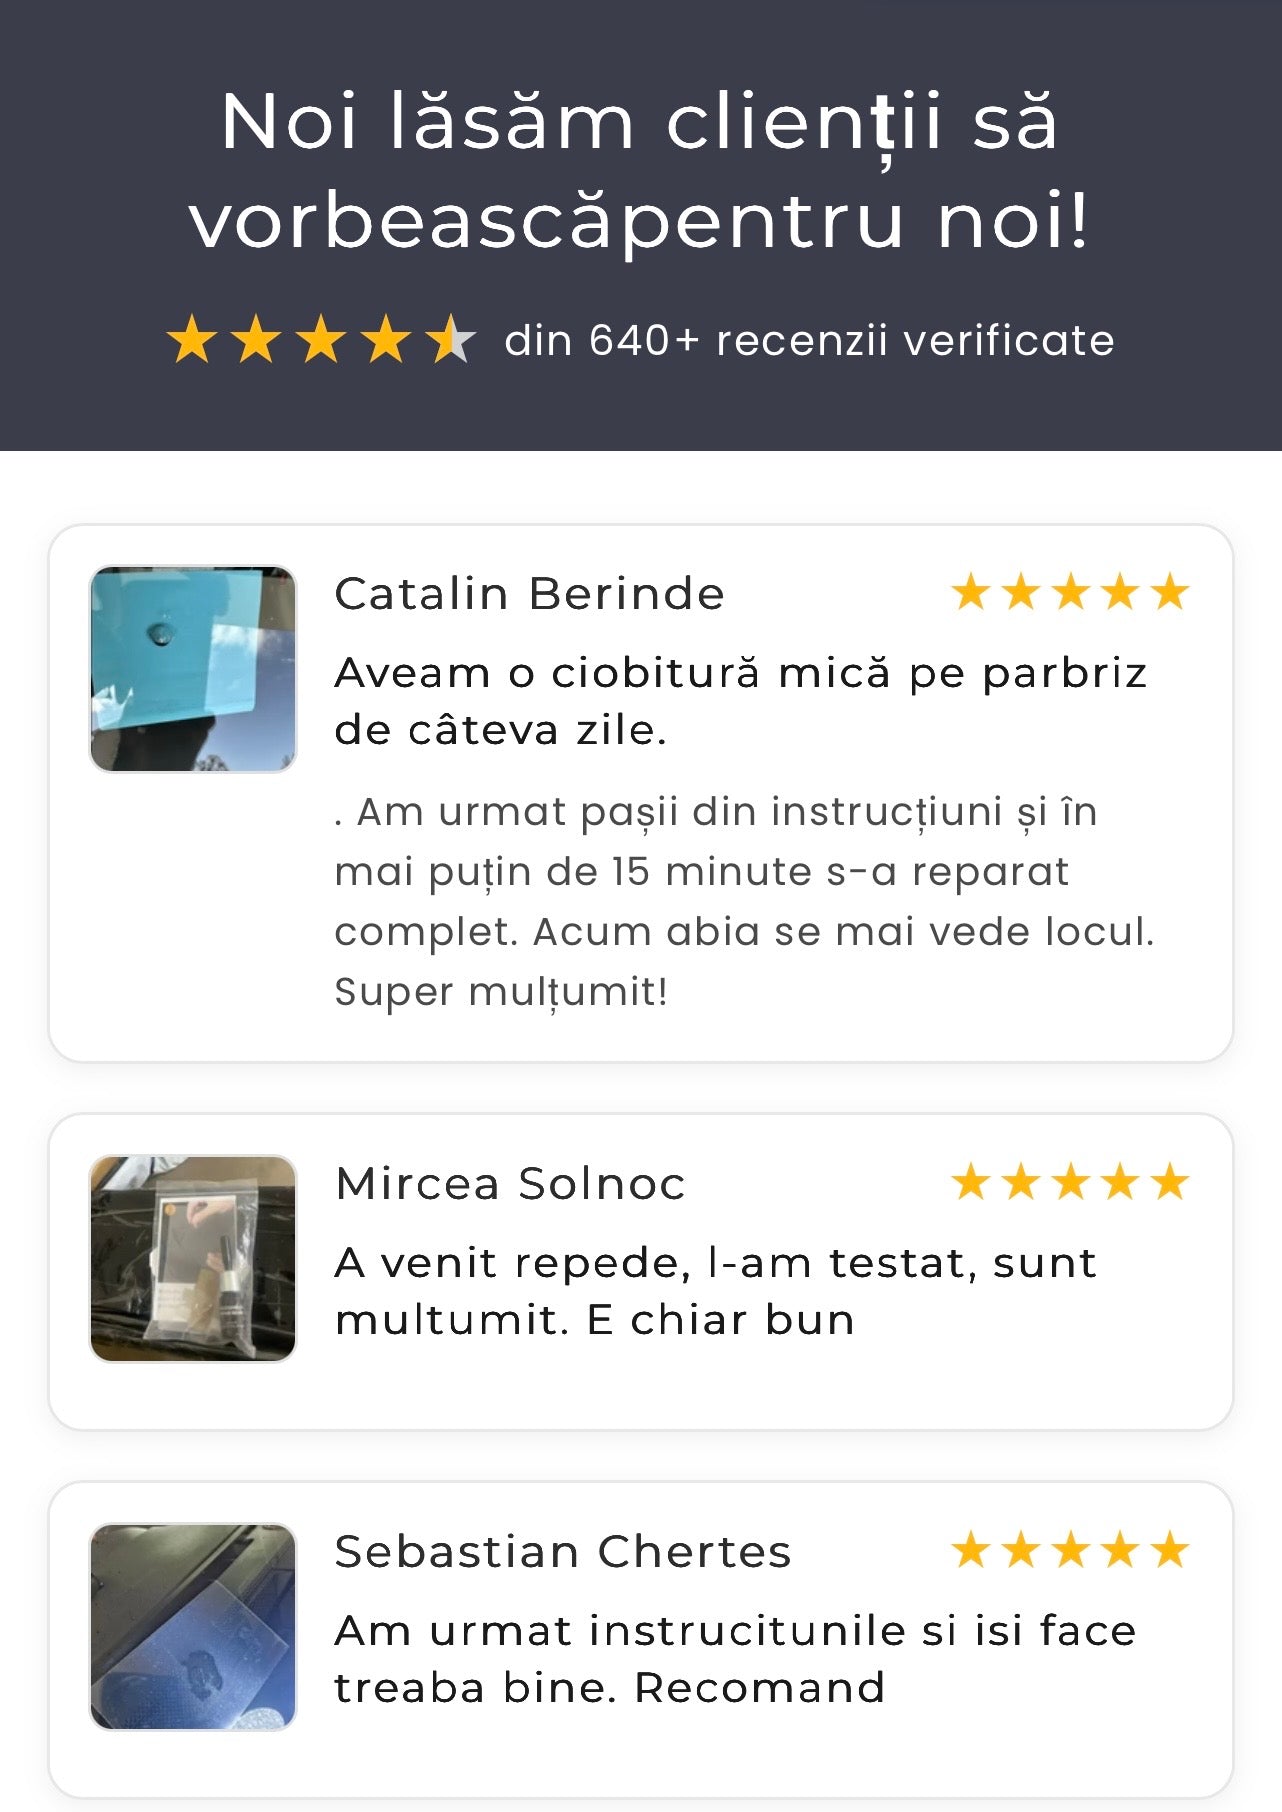Click the first star in Sebastian Chertes' rating

click(x=971, y=1551)
